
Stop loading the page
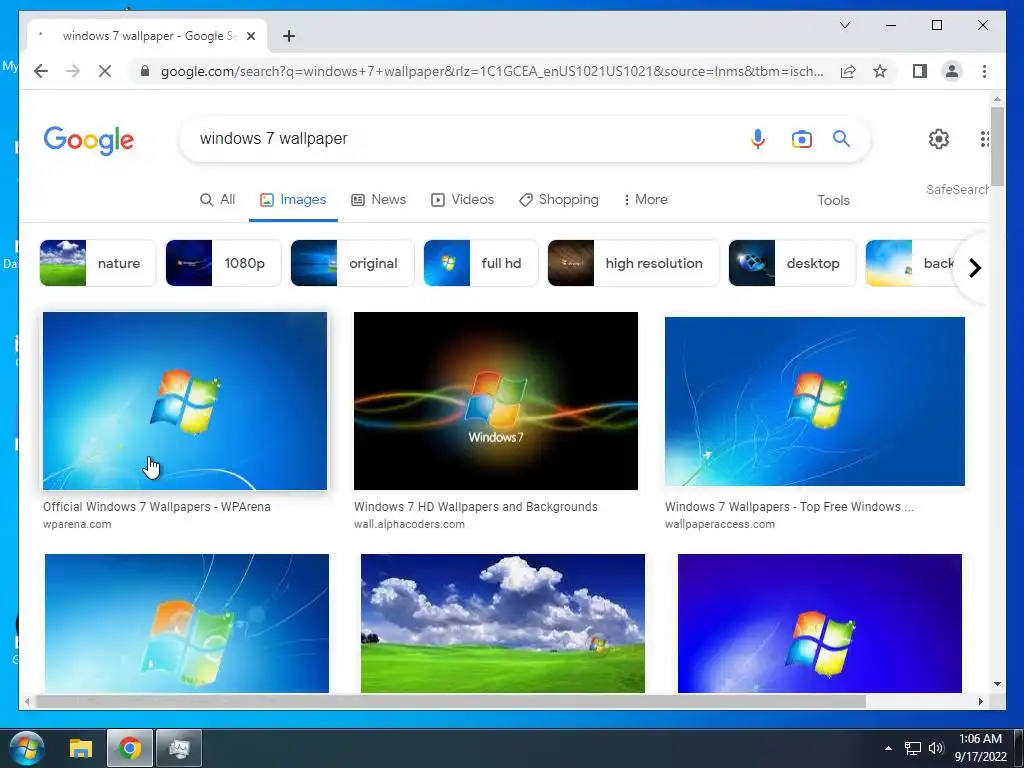[x=104, y=71]
